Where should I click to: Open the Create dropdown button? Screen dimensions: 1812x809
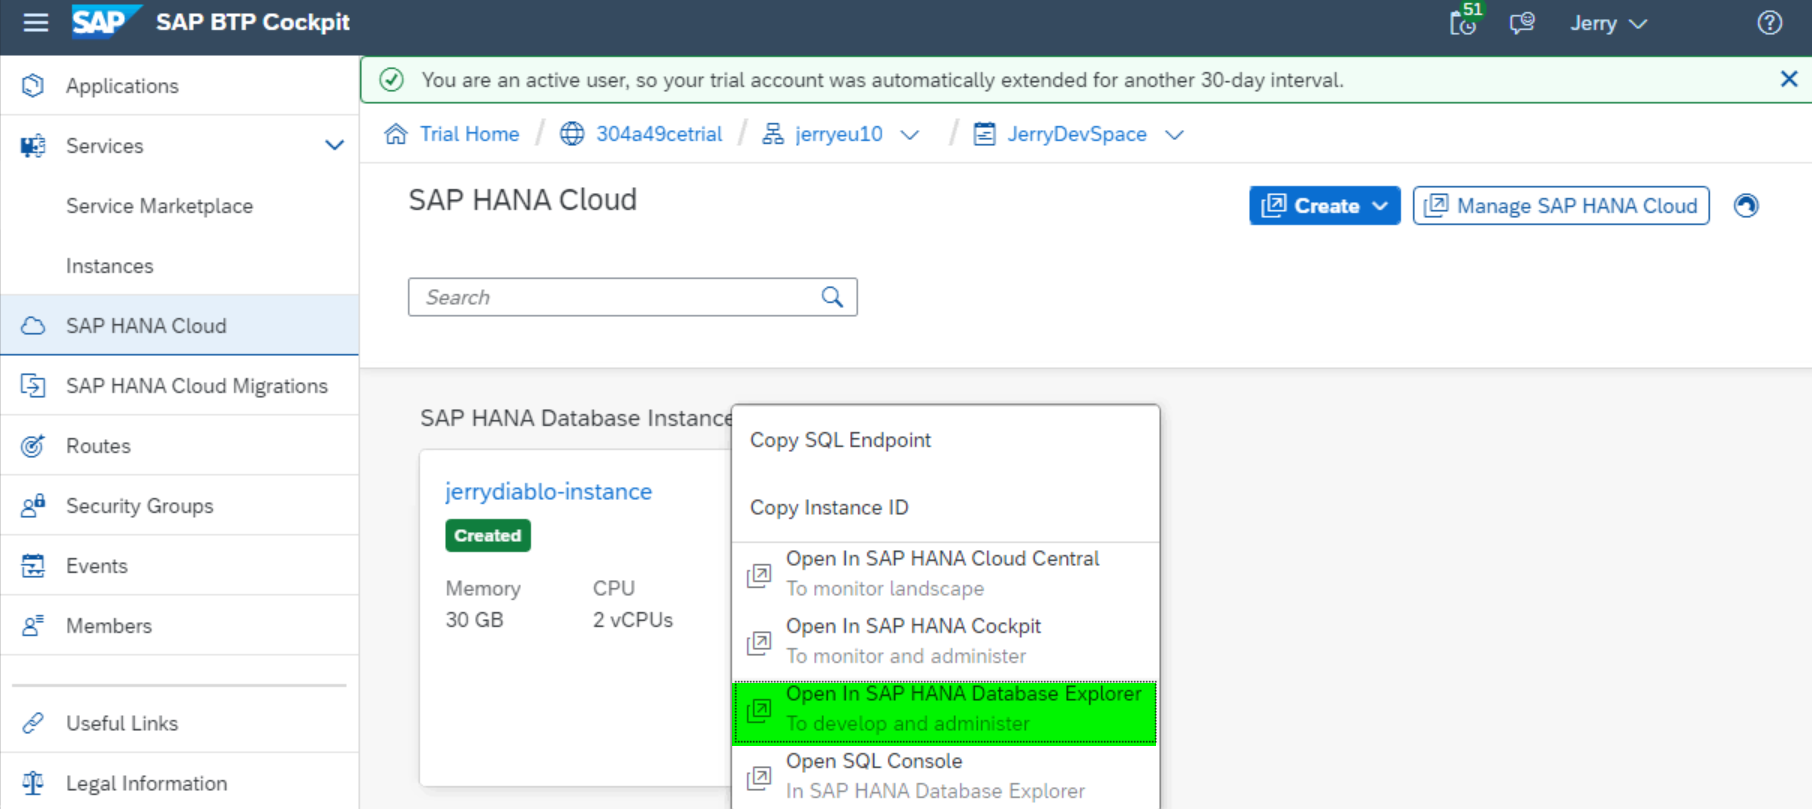click(x=1324, y=206)
